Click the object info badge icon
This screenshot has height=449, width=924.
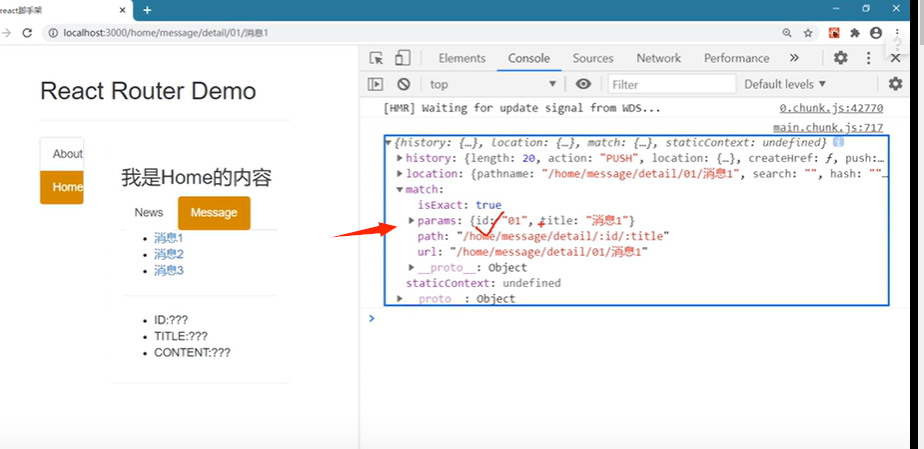pyautogui.click(x=839, y=142)
